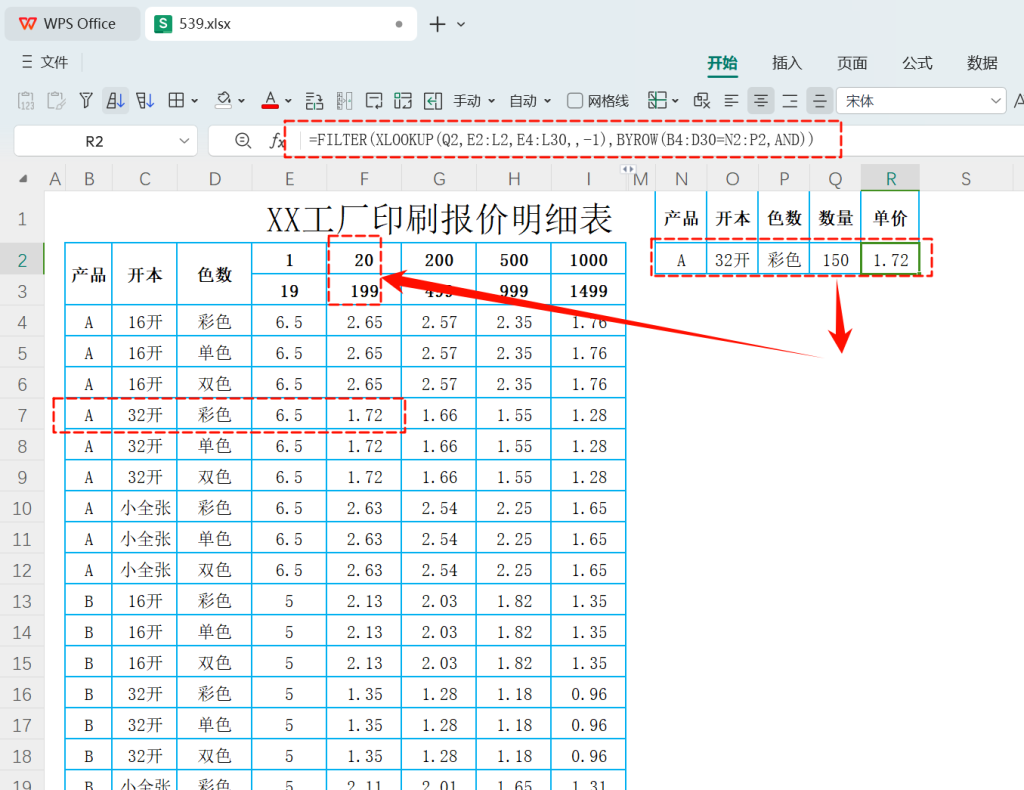1024x790 pixels.
Task: Click the justify distributed alignment icon
Action: coord(820,101)
